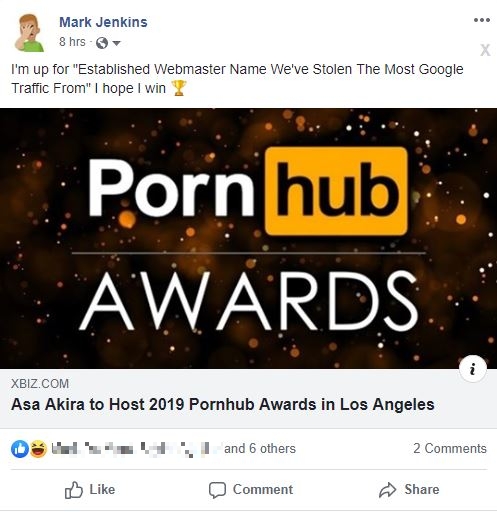Click the Share arrow button
The height and width of the screenshot is (512, 497).
(409, 490)
